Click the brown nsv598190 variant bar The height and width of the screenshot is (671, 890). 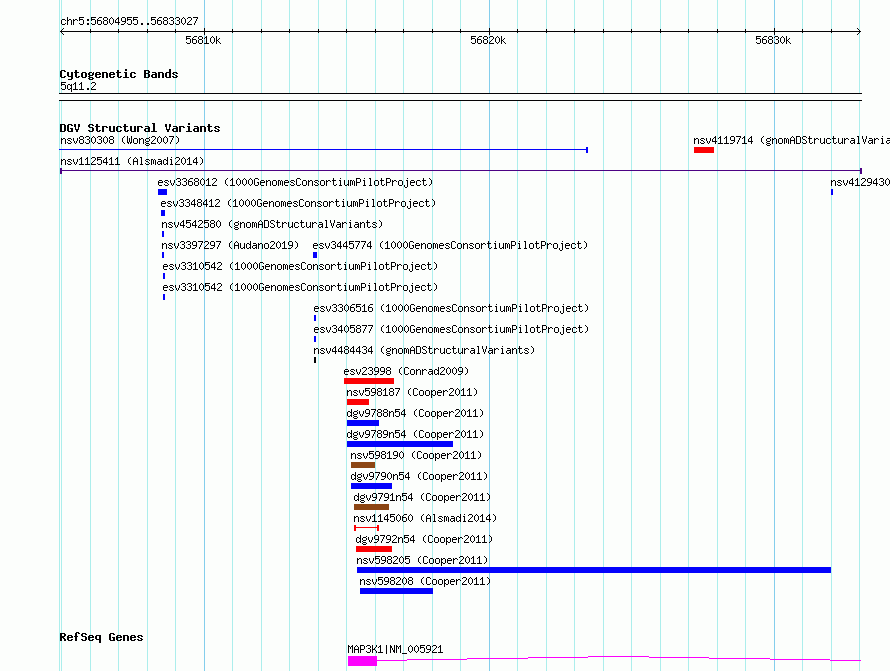363,465
